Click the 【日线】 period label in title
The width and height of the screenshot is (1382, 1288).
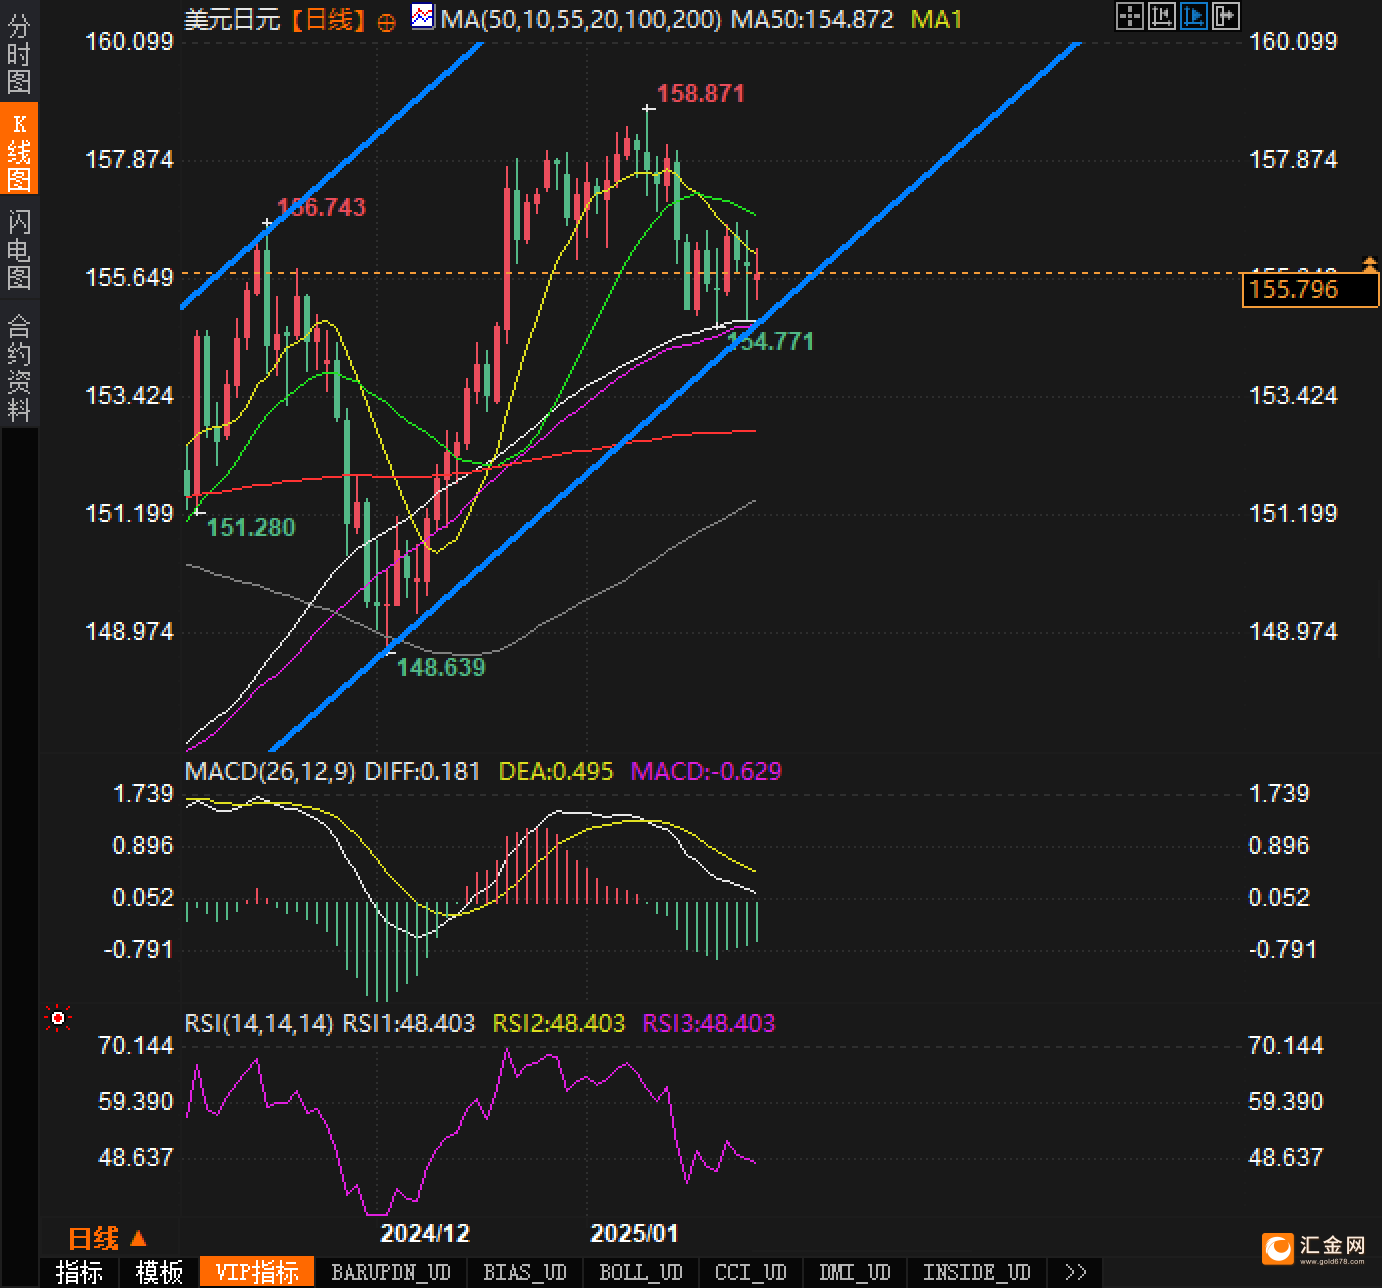[x=328, y=19]
